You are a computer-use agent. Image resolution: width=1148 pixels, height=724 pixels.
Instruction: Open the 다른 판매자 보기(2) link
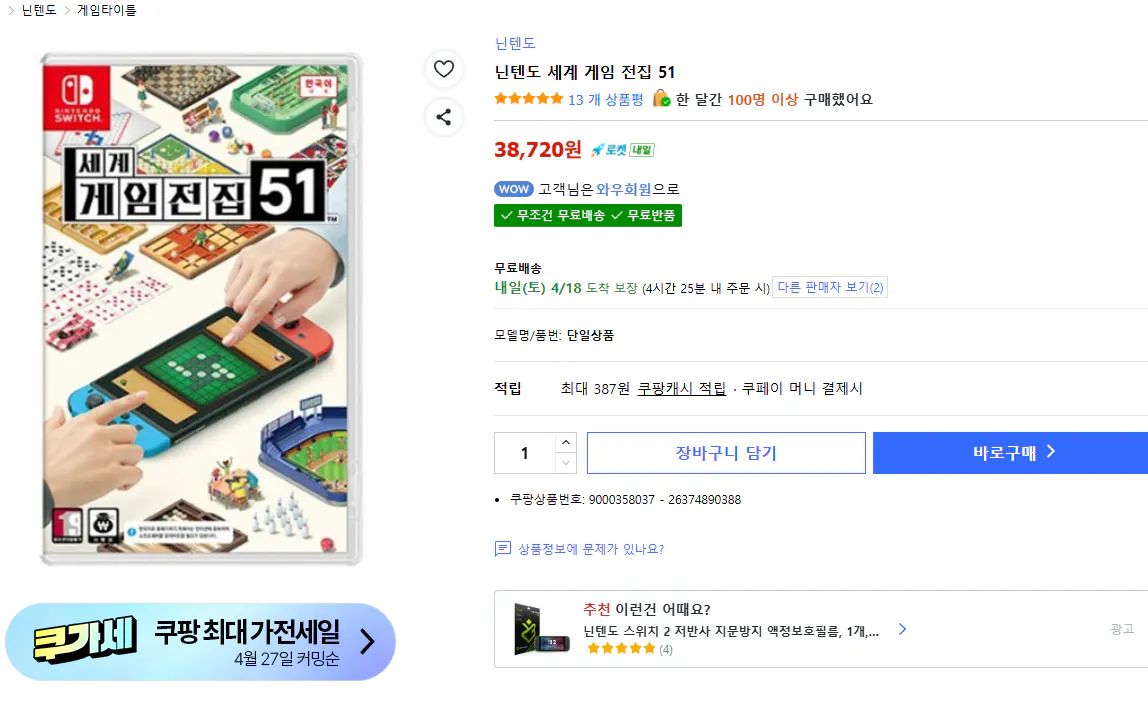tap(830, 287)
